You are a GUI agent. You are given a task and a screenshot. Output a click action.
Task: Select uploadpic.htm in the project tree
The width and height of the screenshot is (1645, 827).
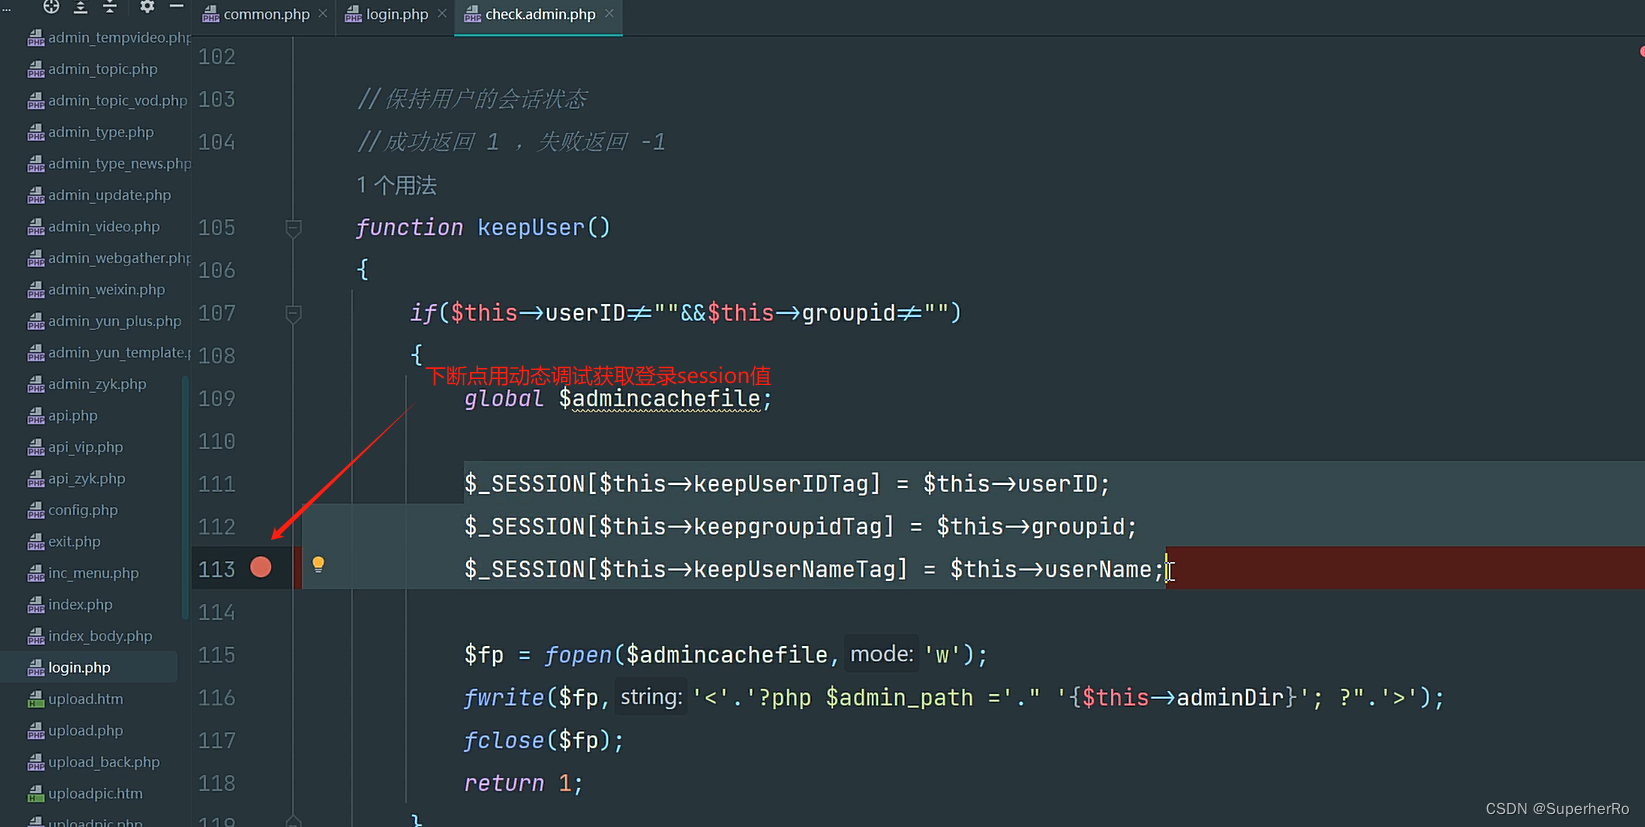point(85,794)
